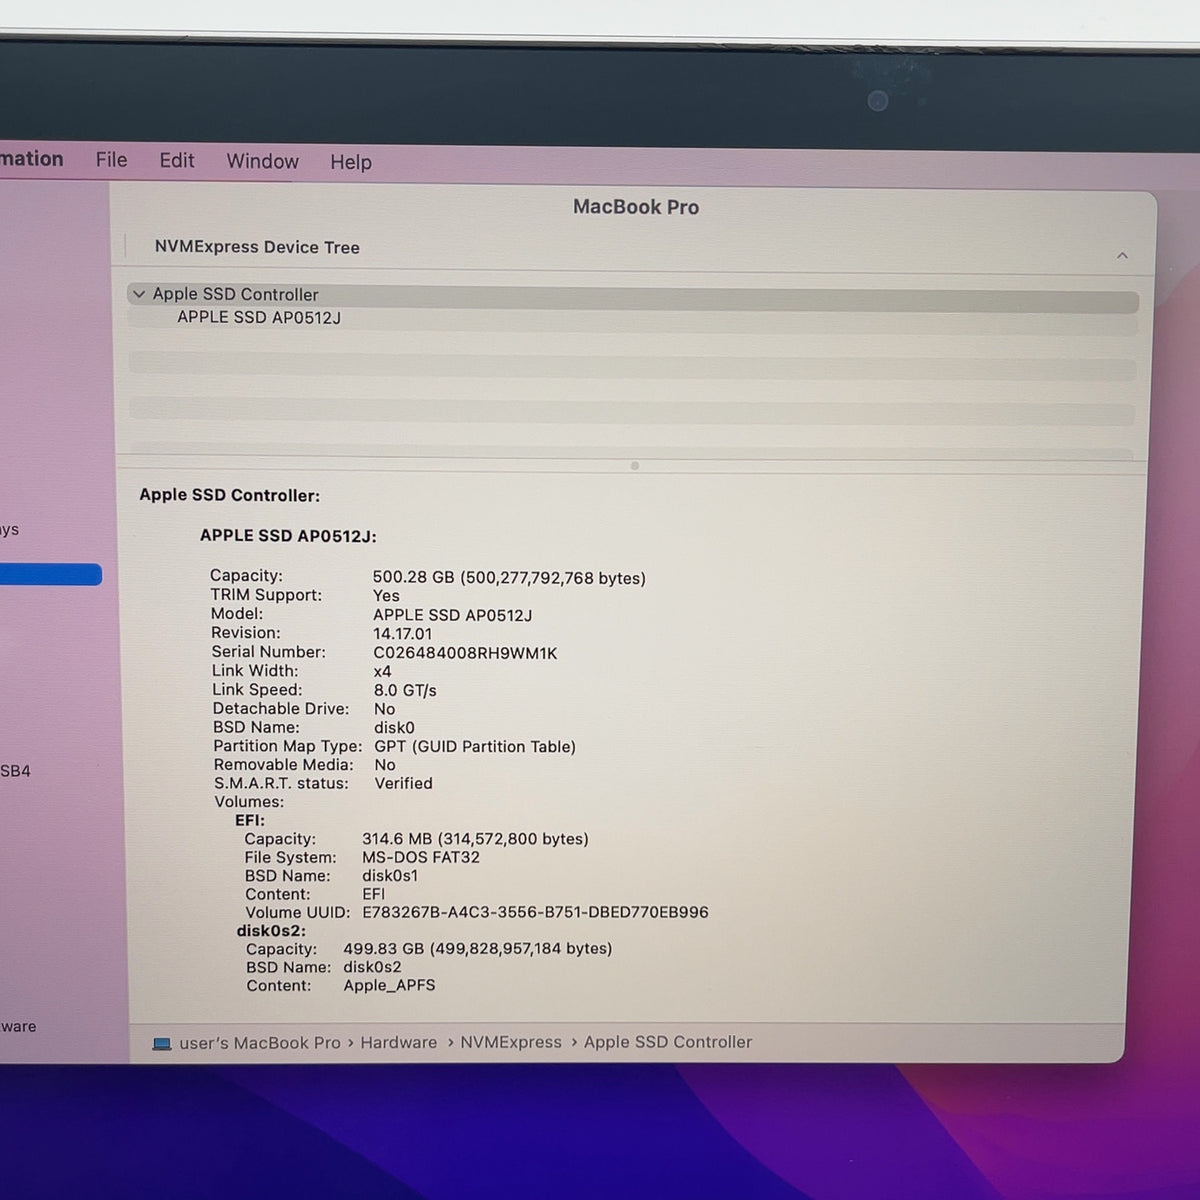
Task: Open the Window menu
Action: tap(262, 161)
